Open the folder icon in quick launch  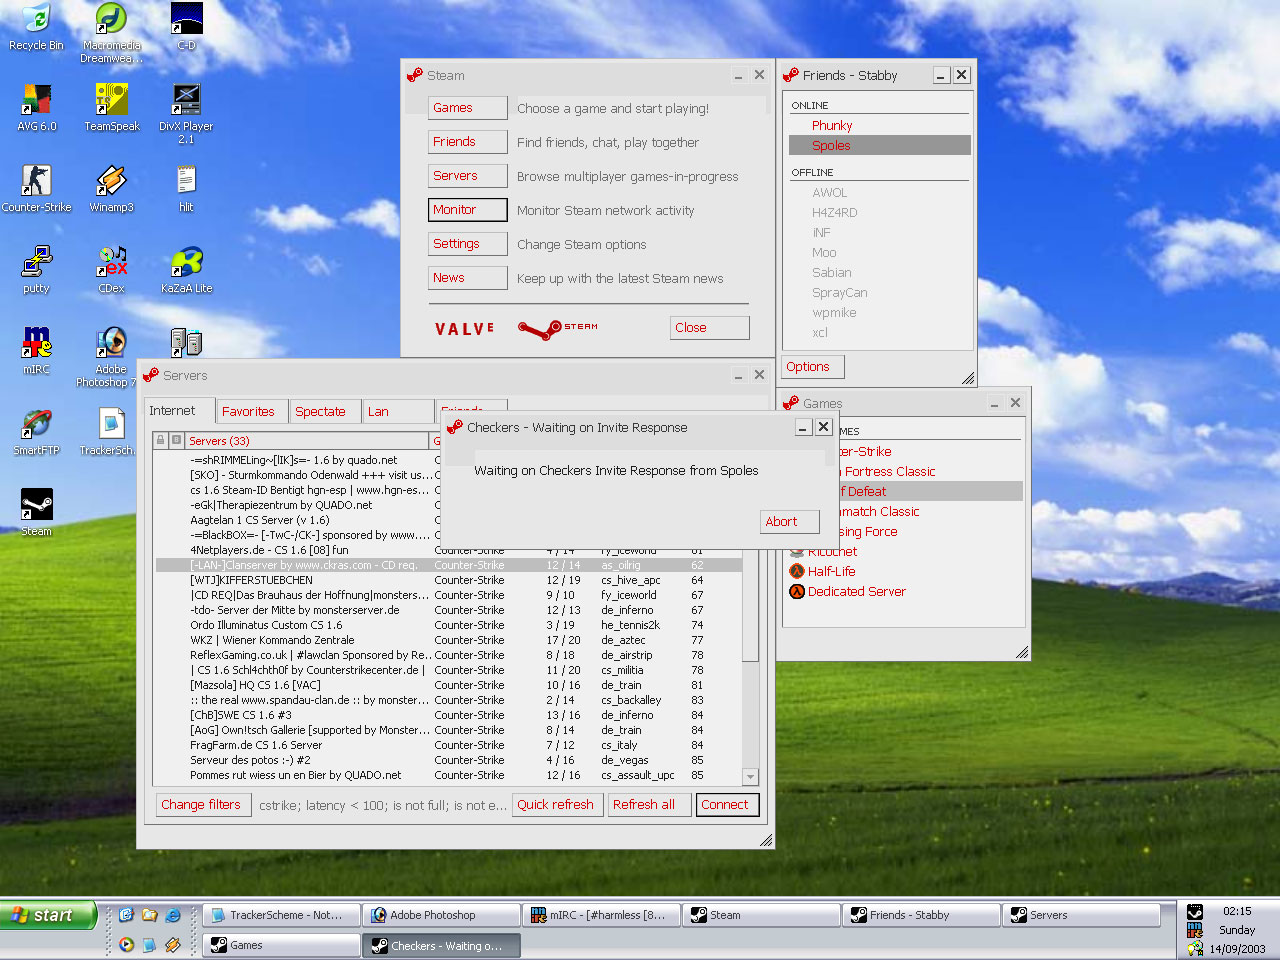point(149,915)
